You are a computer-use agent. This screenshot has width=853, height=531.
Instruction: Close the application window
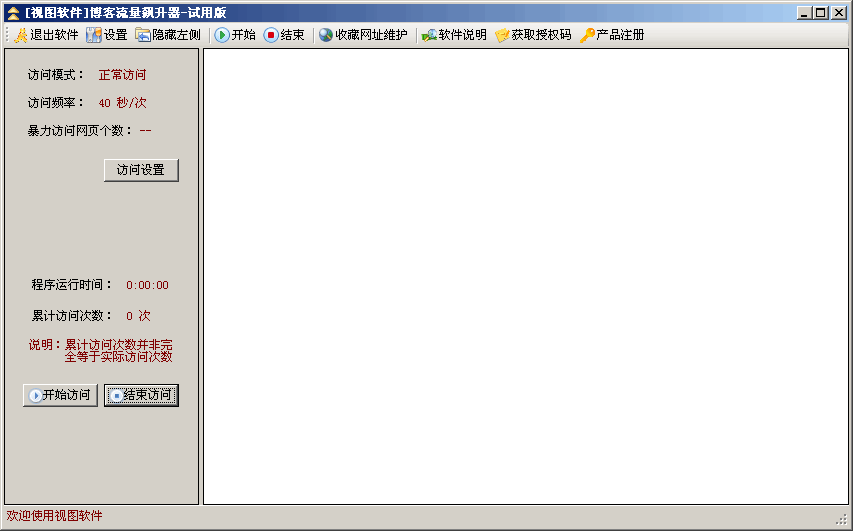[838, 13]
